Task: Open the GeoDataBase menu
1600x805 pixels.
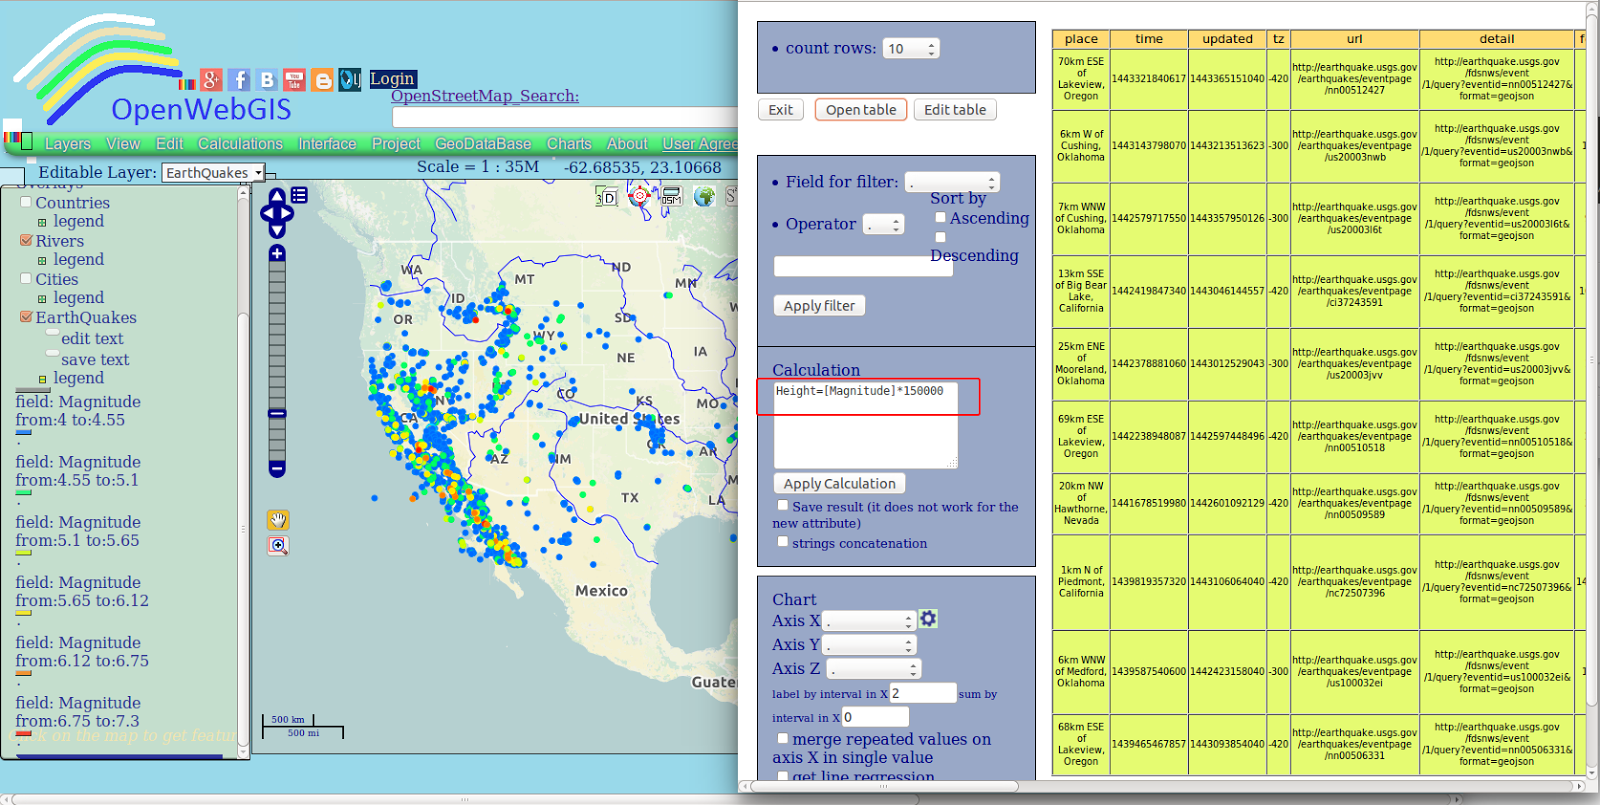Action: point(483,144)
